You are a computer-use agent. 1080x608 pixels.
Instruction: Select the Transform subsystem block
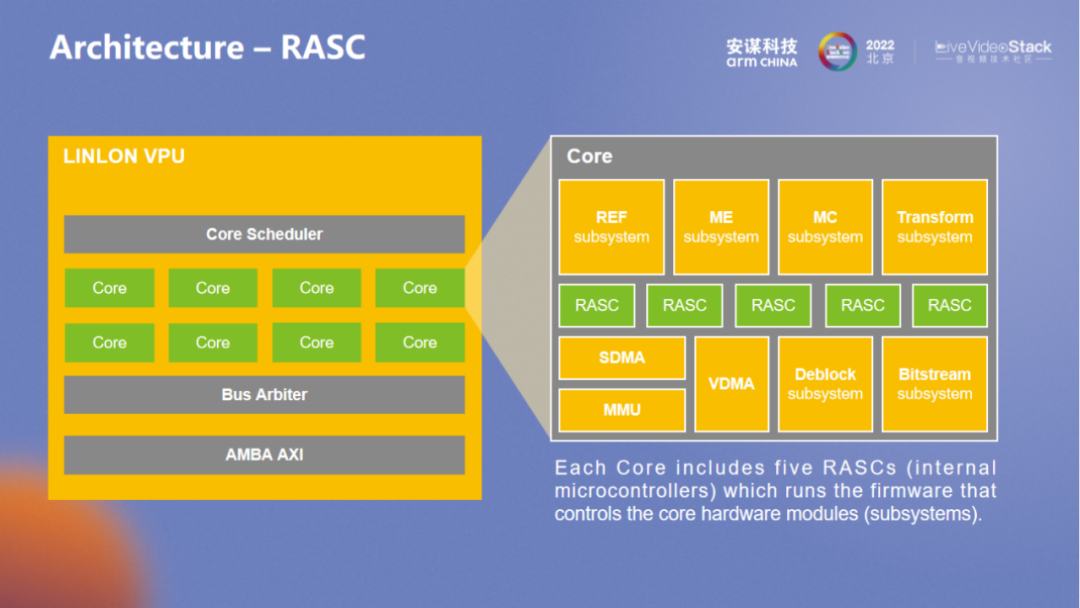tap(934, 227)
